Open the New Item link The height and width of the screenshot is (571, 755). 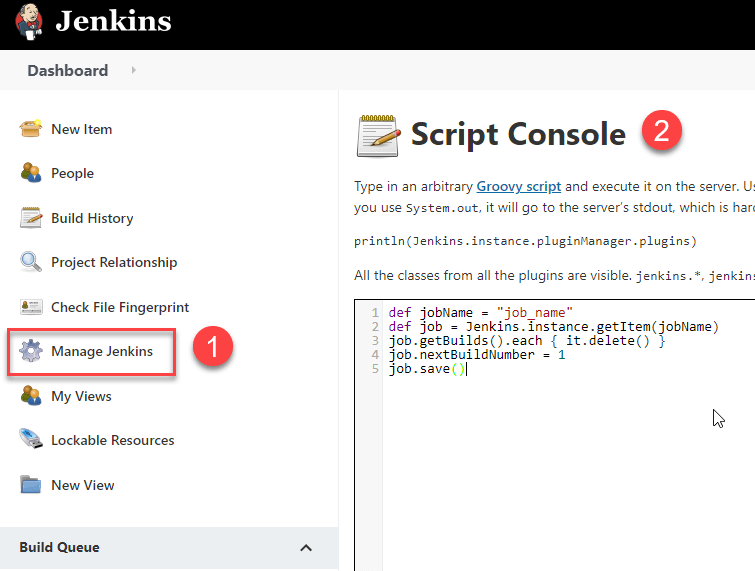click(82, 130)
